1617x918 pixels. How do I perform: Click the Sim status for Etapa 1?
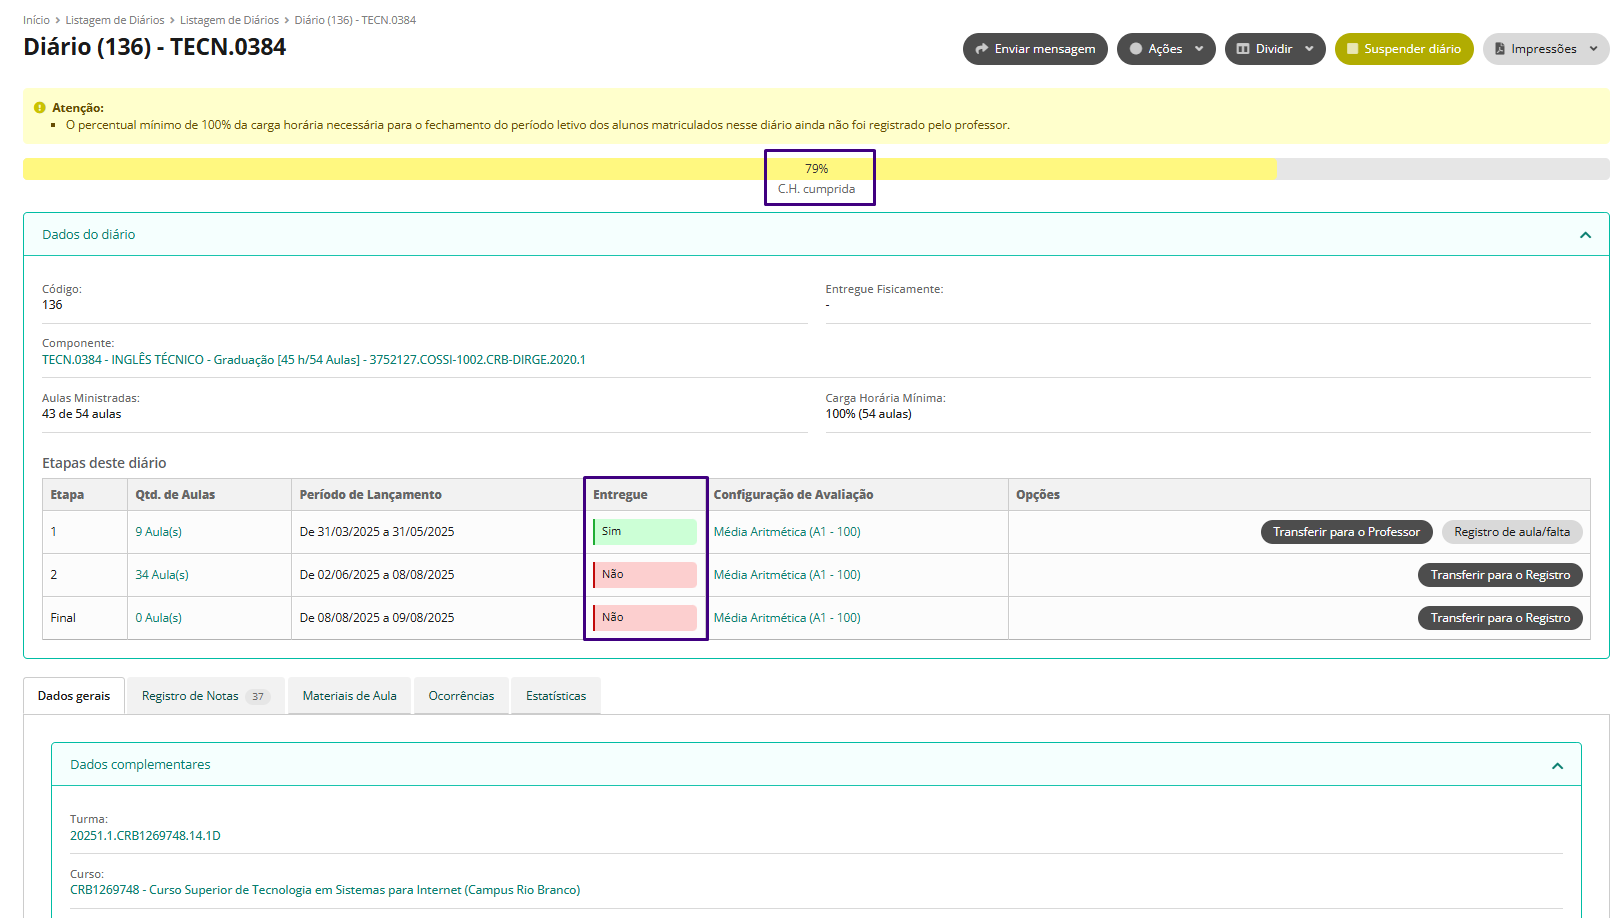(645, 532)
